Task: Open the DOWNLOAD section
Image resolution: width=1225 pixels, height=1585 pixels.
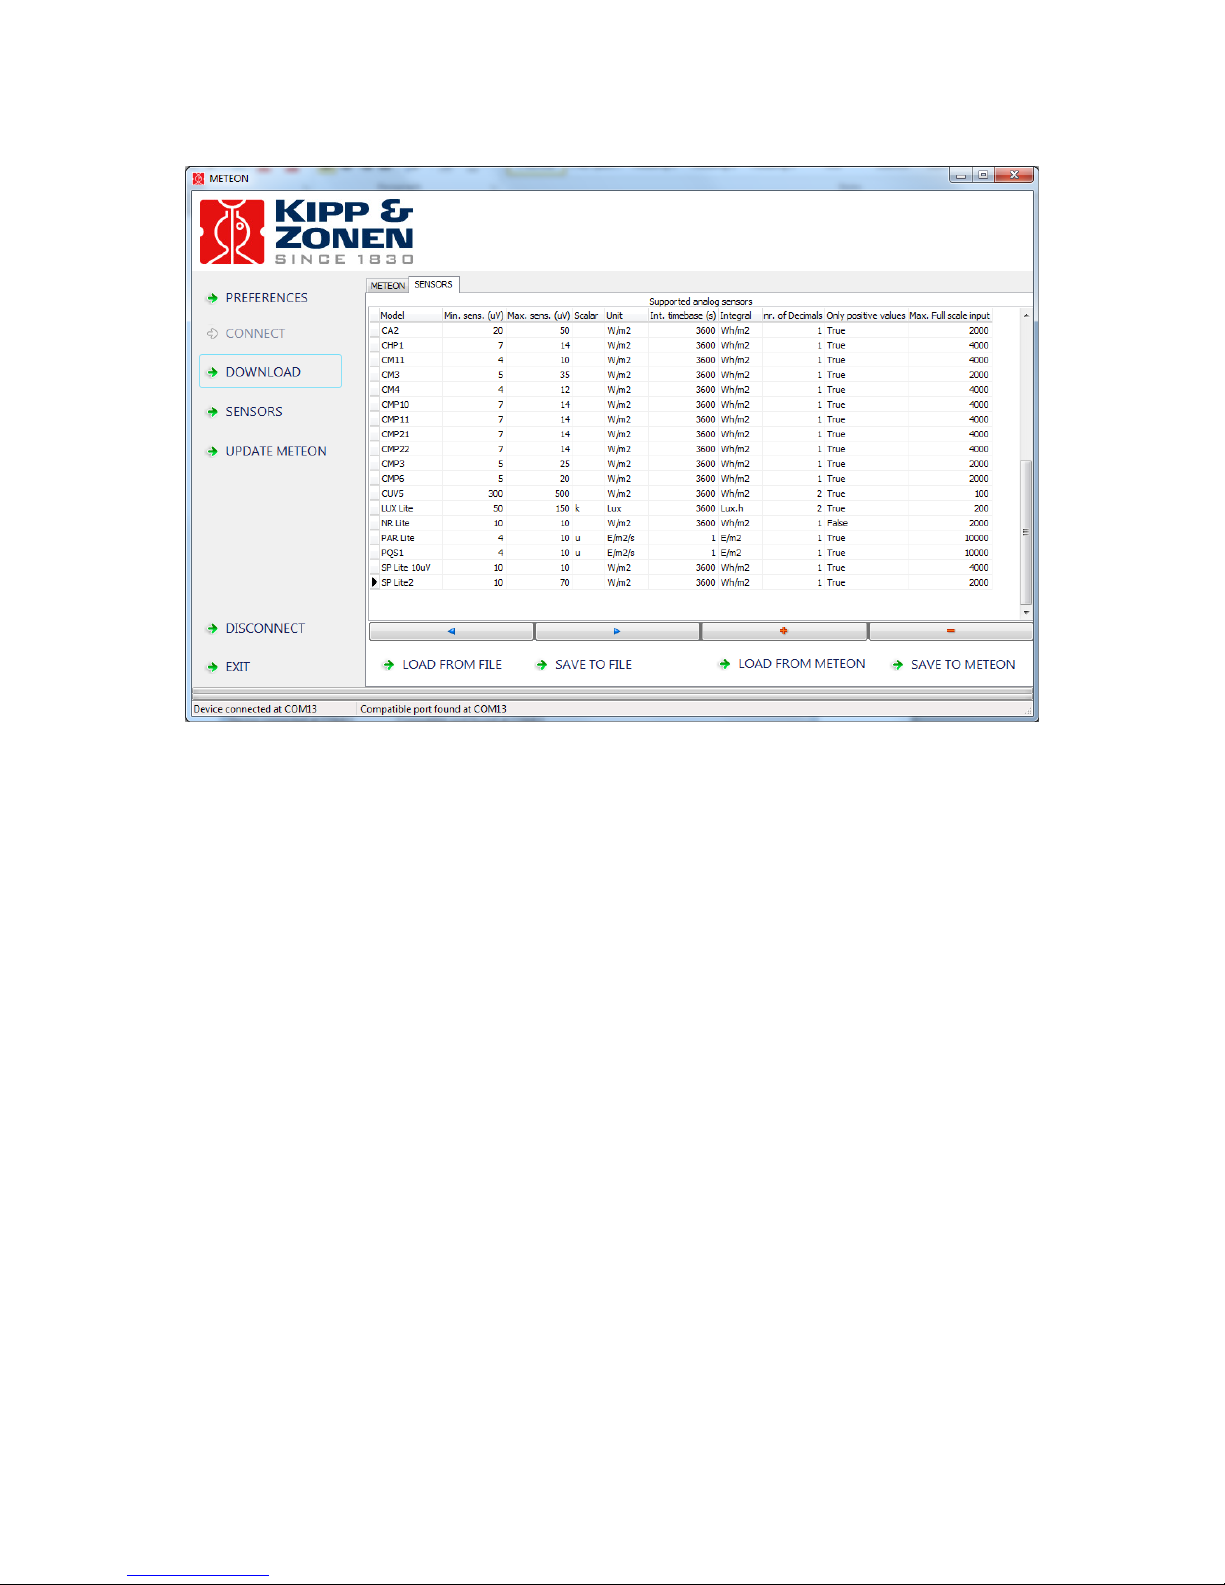Action: pyautogui.click(x=263, y=372)
